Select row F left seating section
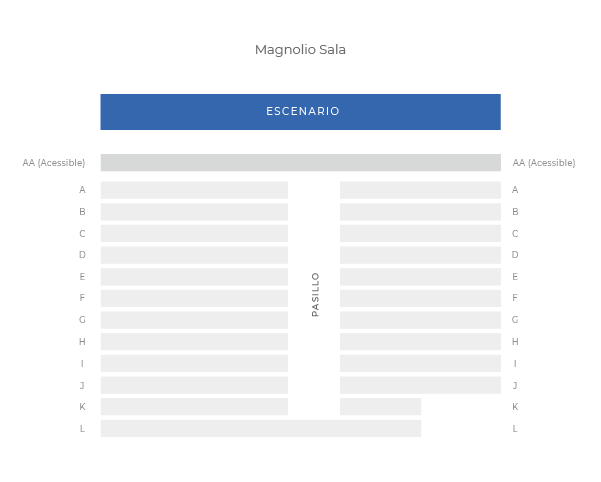The height and width of the screenshot is (482, 601). pos(194,298)
